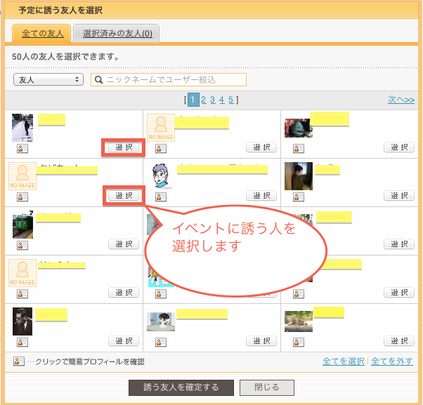Click 選択 for the animals-on-grass friend
The width and height of the screenshot is (423, 405).
click(399, 341)
